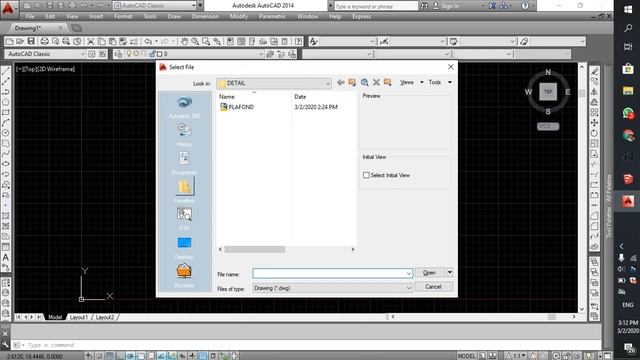Viewport: 640px width, 360px height.
Task: Click the Save icon in Standard toolbar
Action: pos(31,41)
